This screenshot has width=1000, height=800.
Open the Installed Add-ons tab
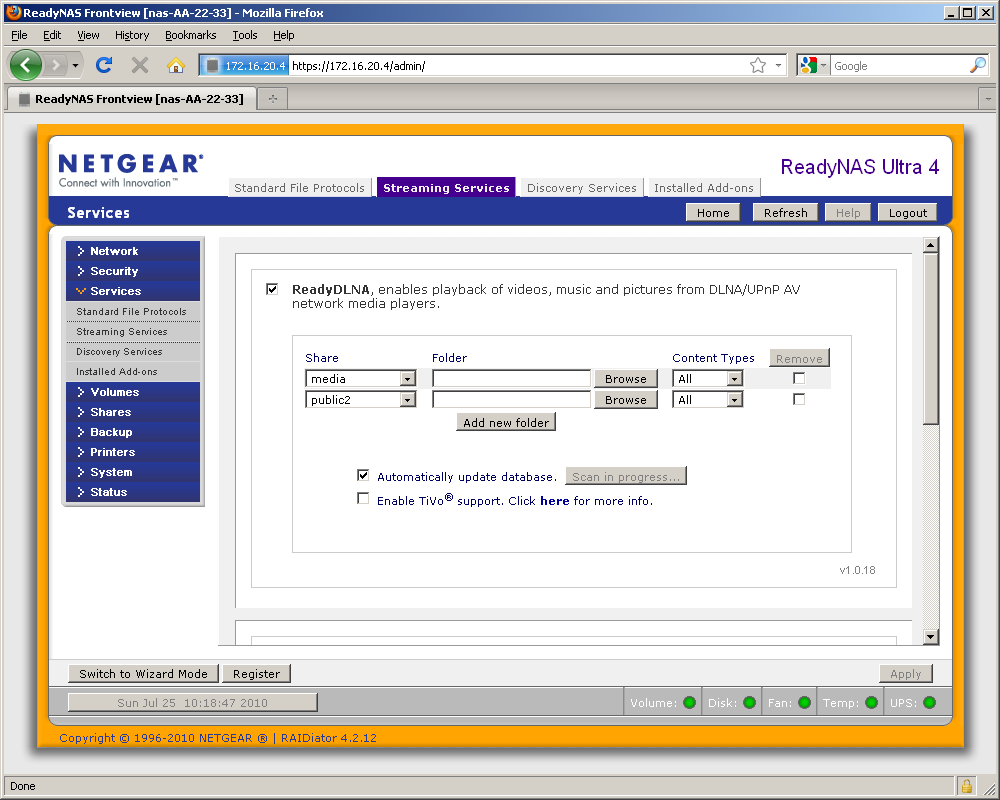(703, 188)
